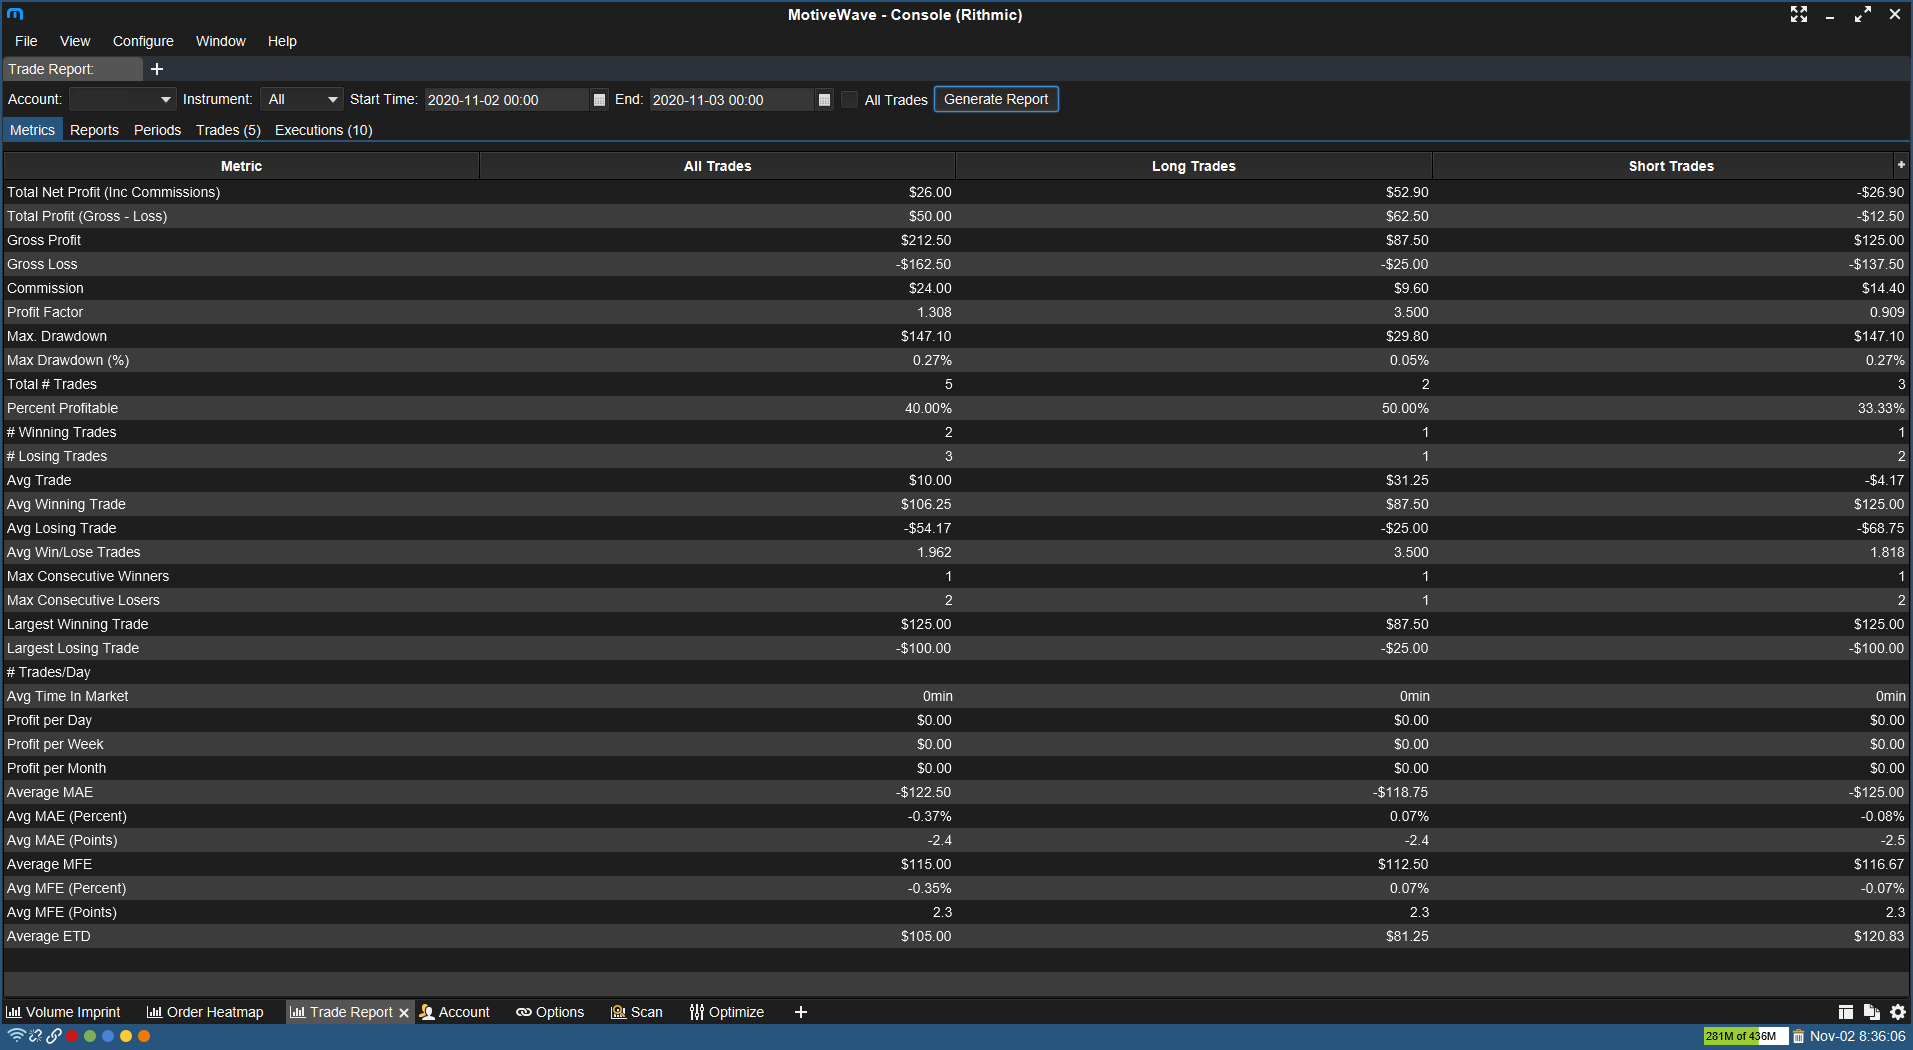The height and width of the screenshot is (1050, 1913).
Task: Open the Instrument dropdown
Action: pyautogui.click(x=302, y=100)
